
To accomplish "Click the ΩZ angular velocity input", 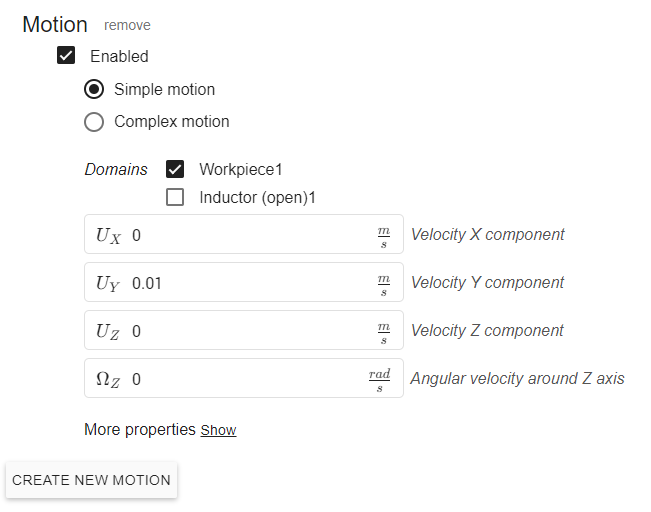I will [245, 379].
